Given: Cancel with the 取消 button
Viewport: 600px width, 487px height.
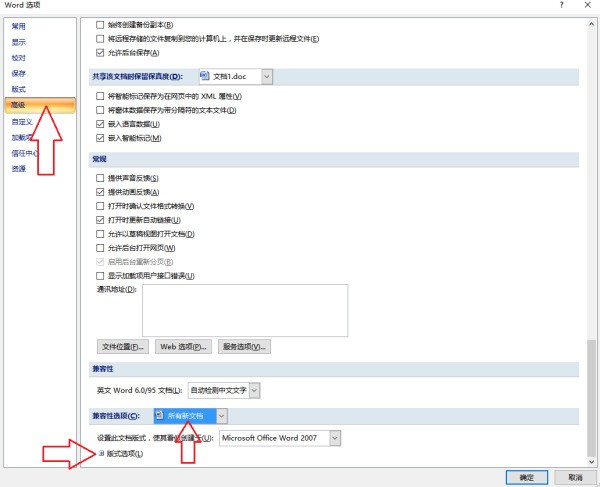Looking at the screenshot, I should click(x=575, y=477).
